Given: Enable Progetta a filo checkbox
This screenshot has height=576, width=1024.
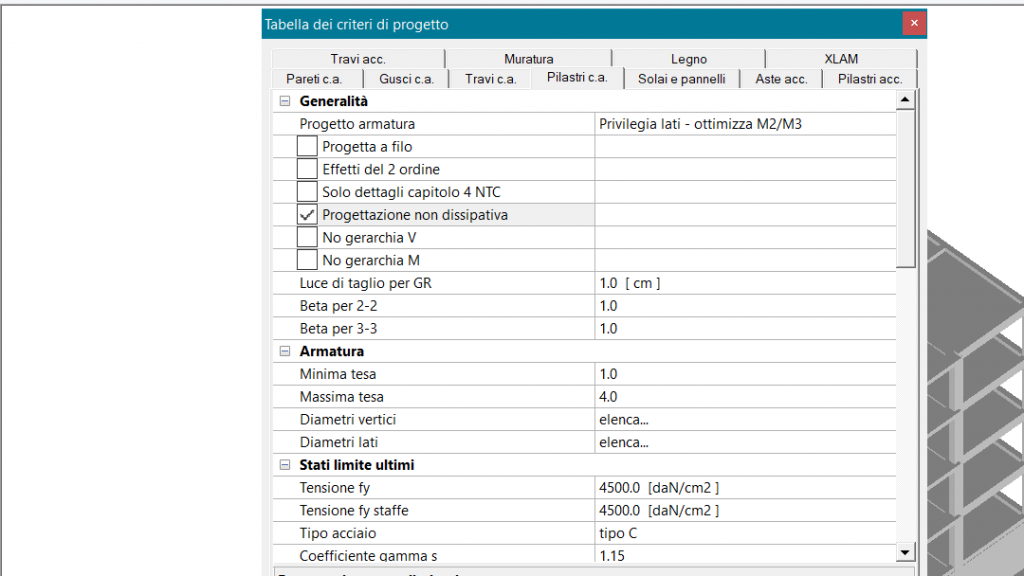Looking at the screenshot, I should click(x=307, y=146).
